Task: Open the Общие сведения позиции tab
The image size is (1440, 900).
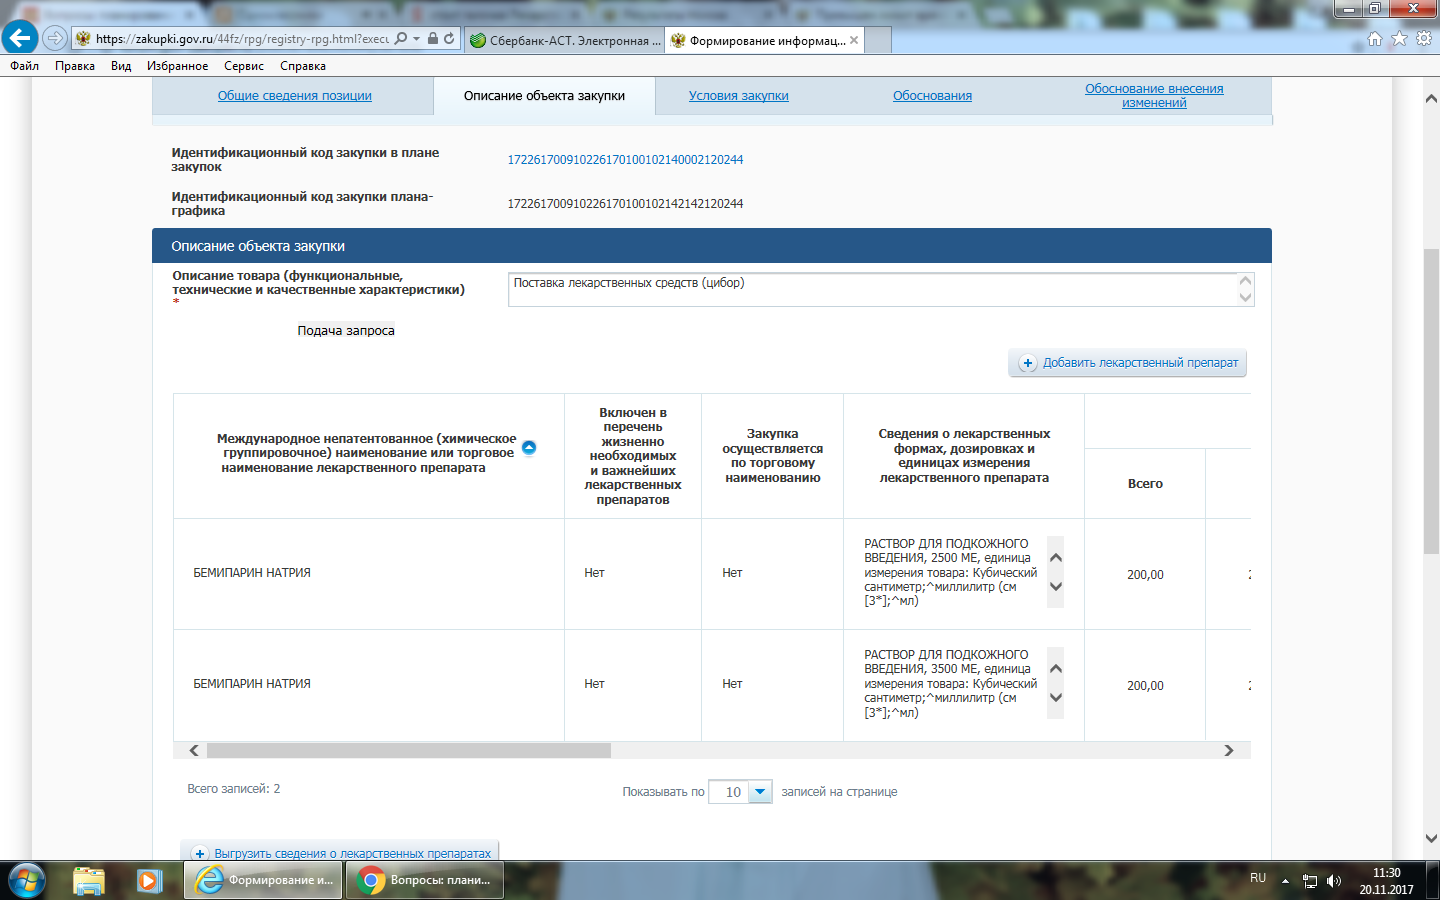Action: point(294,96)
